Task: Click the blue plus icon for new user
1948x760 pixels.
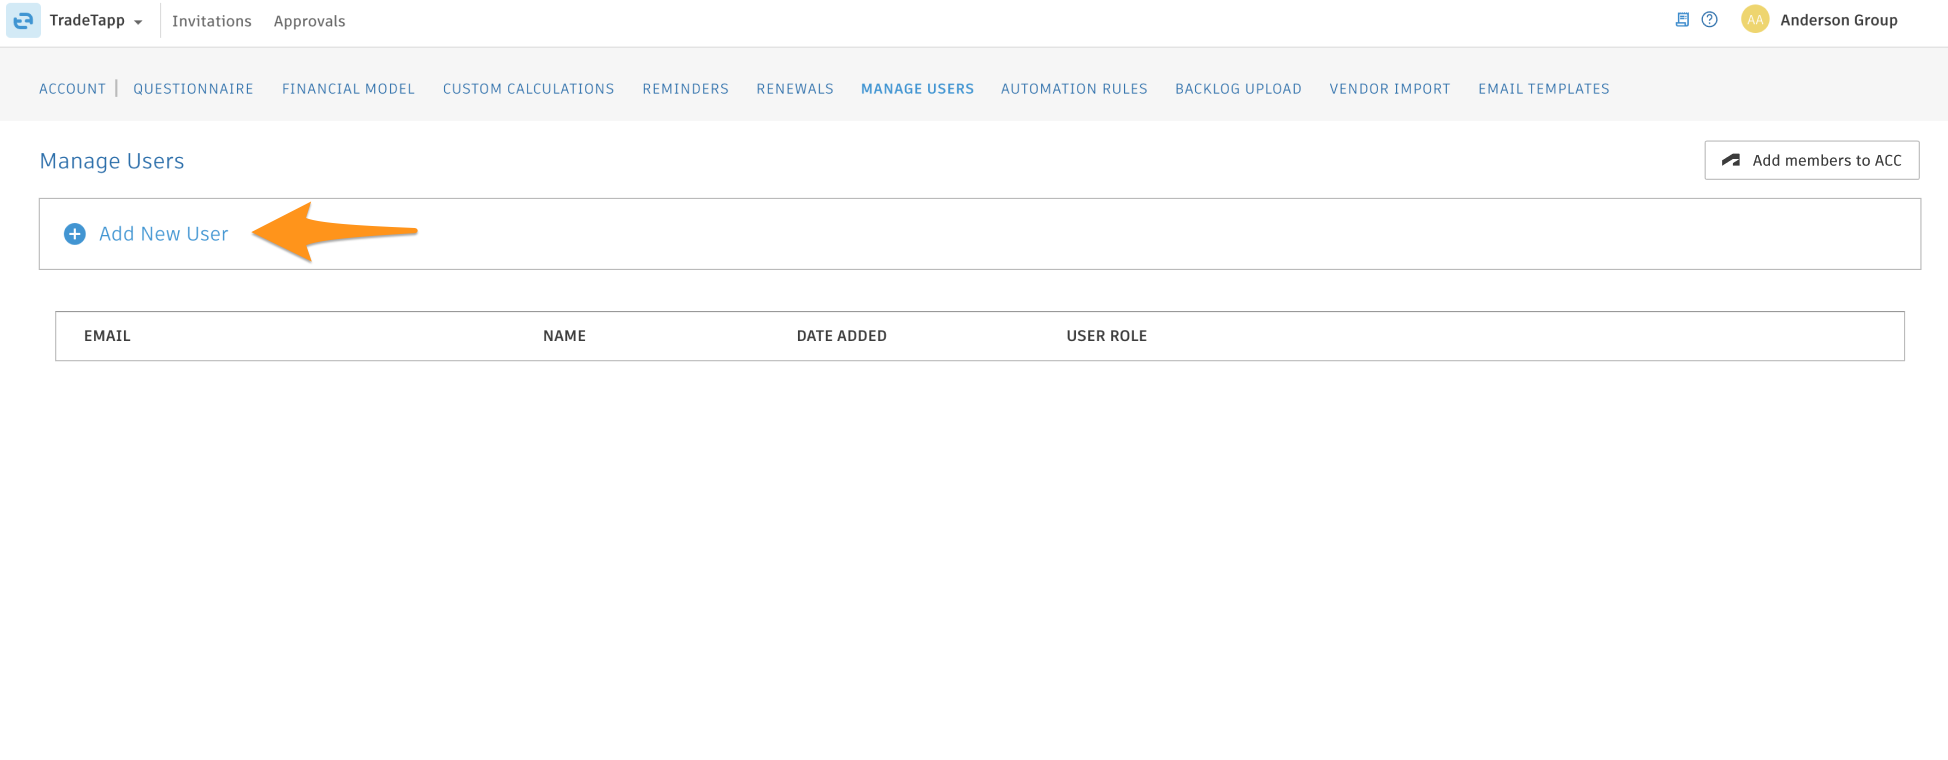Action: pyautogui.click(x=75, y=234)
